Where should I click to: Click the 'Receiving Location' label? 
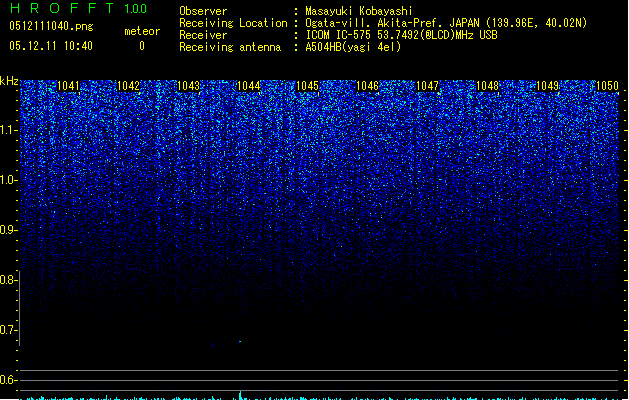tap(233, 23)
